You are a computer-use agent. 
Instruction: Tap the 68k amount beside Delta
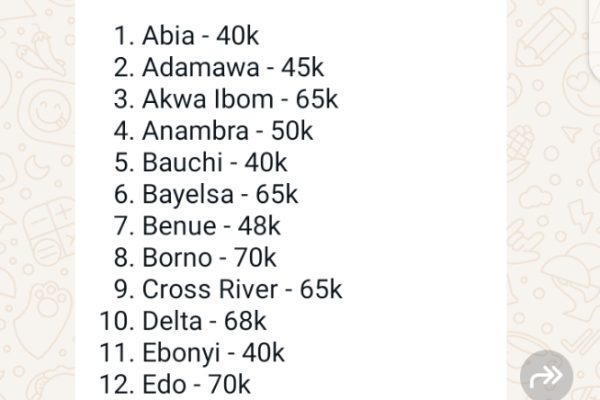(245, 321)
